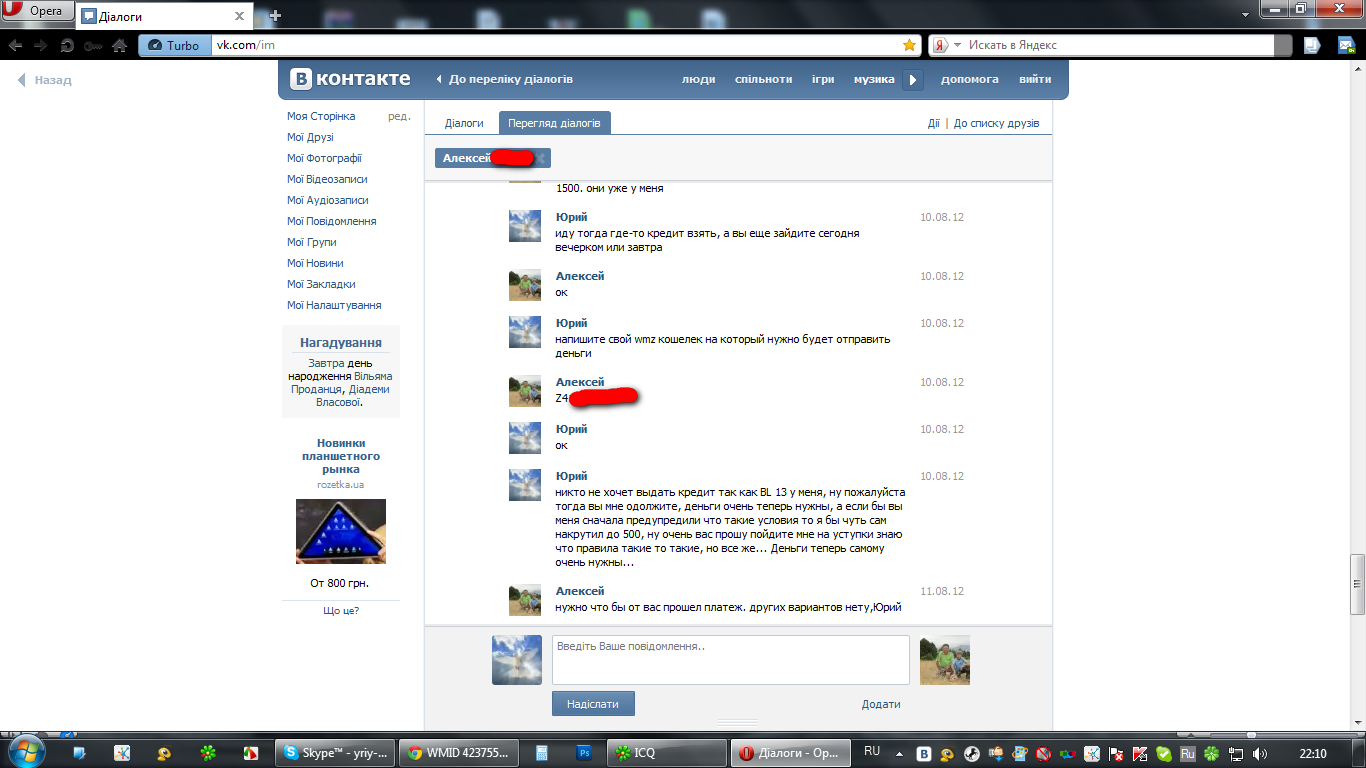Focus the Yandex search field
This screenshot has height=768, width=1366.
[1120, 45]
